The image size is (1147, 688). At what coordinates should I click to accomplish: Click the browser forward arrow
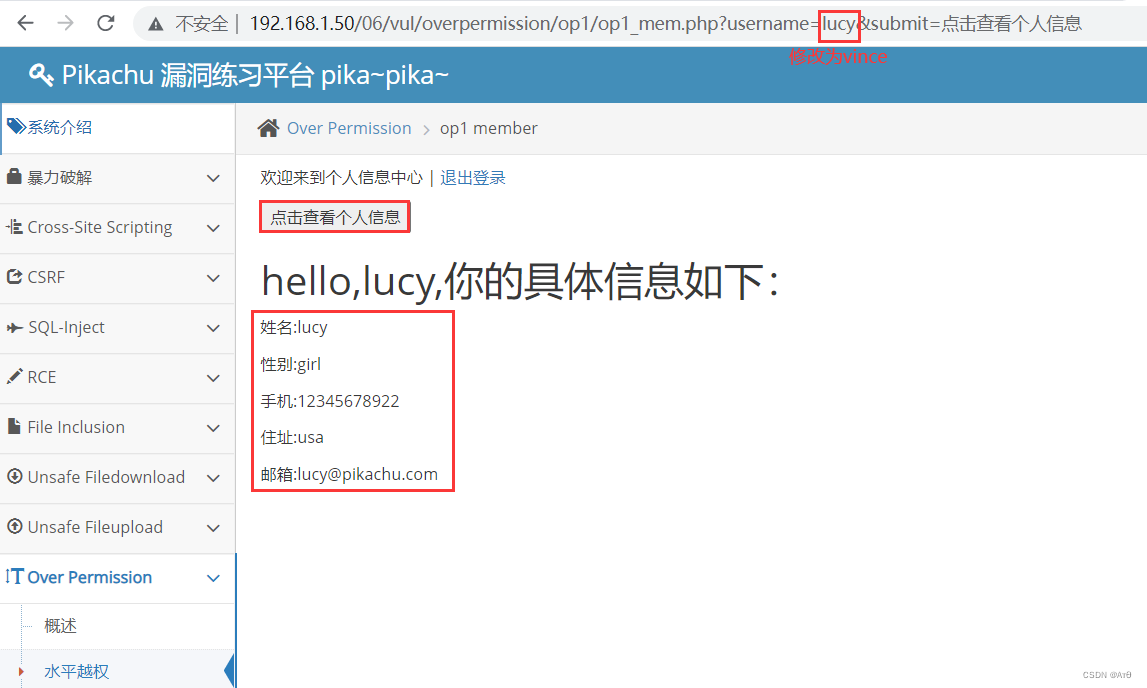66,23
